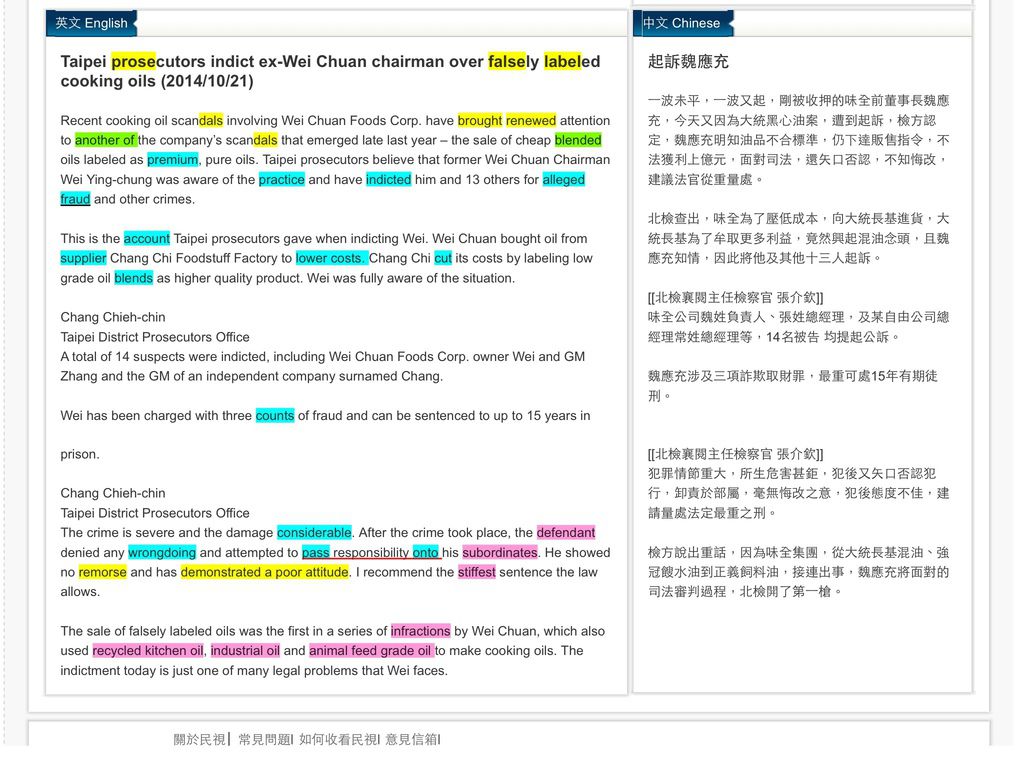Click the yellow-highlighted 'prose' in the headline

[x=133, y=61]
